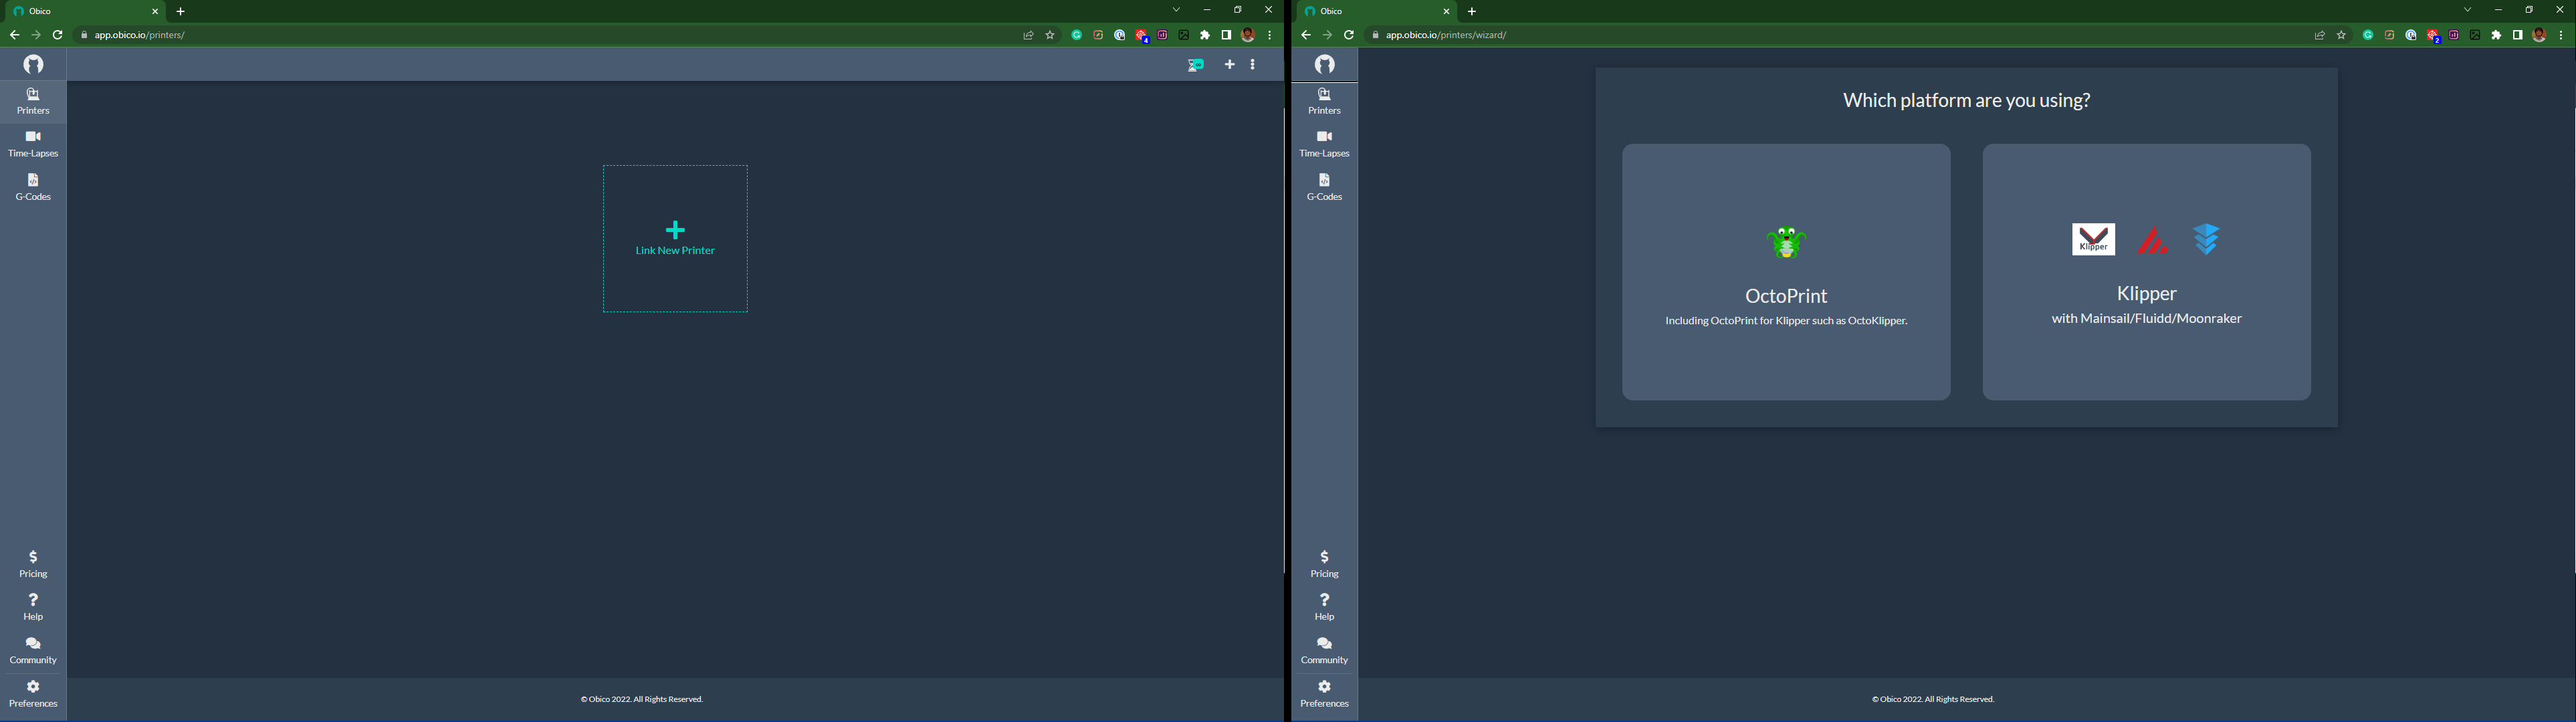Expand the tab search chevron in left window

[1177, 10]
